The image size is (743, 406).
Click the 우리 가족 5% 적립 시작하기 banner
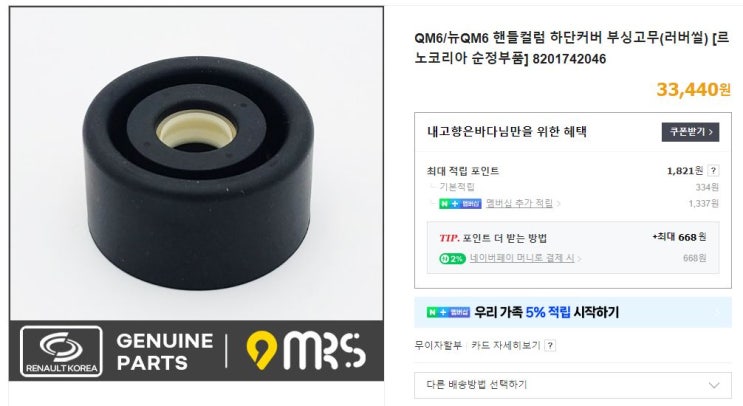pyautogui.click(x=572, y=312)
